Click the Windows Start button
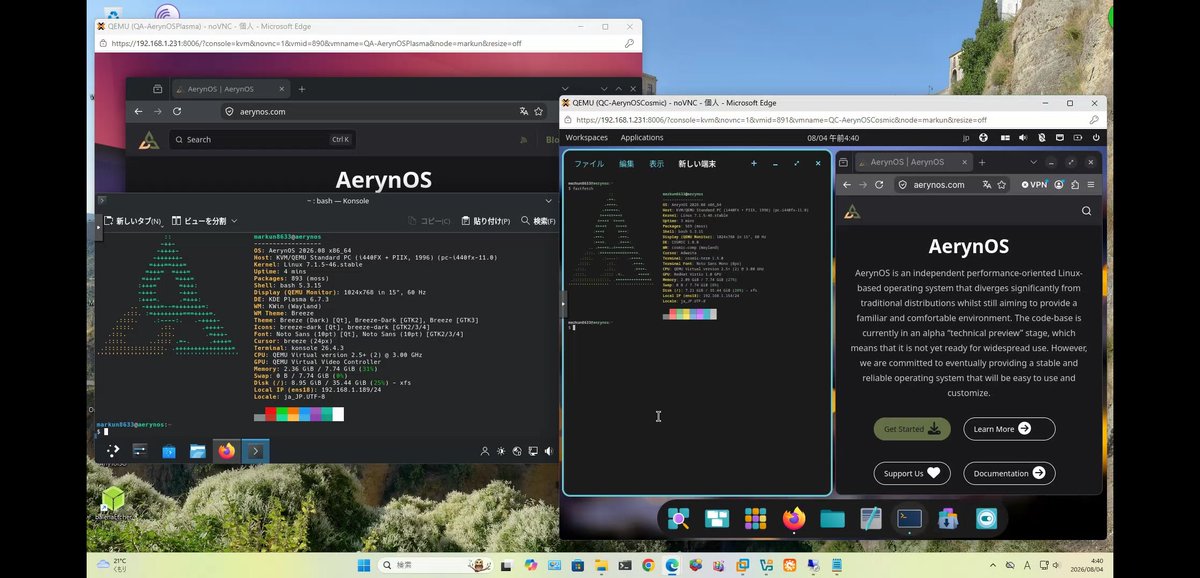 point(362,565)
